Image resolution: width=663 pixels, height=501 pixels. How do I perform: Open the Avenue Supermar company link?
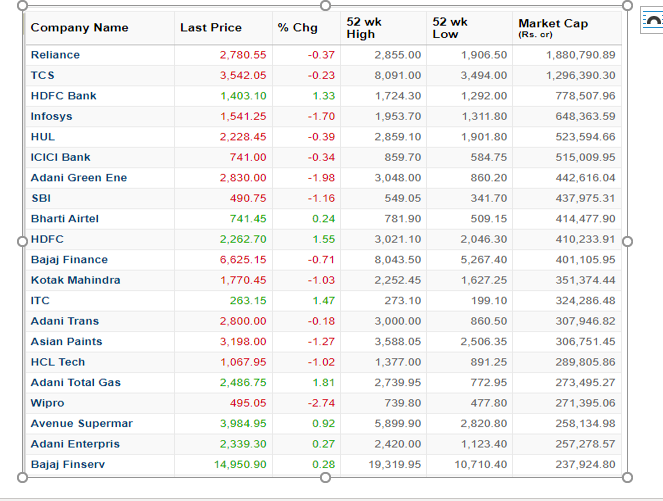82,424
